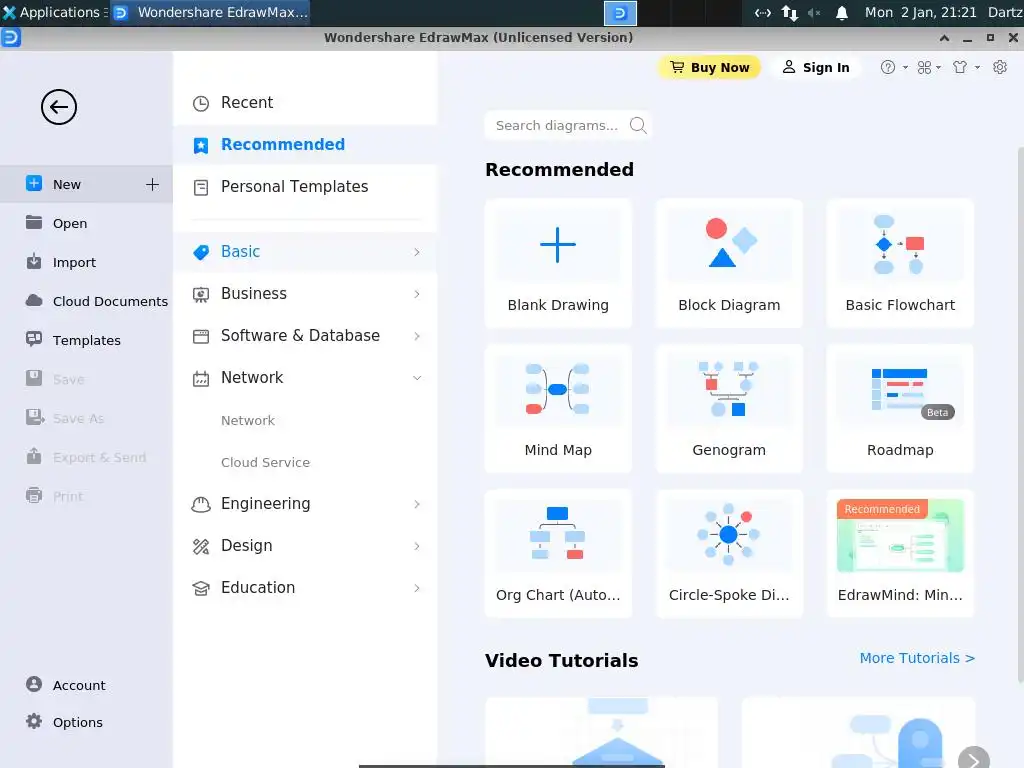
Task: Click the Design pencil-ruler icon
Action: pos(201,547)
